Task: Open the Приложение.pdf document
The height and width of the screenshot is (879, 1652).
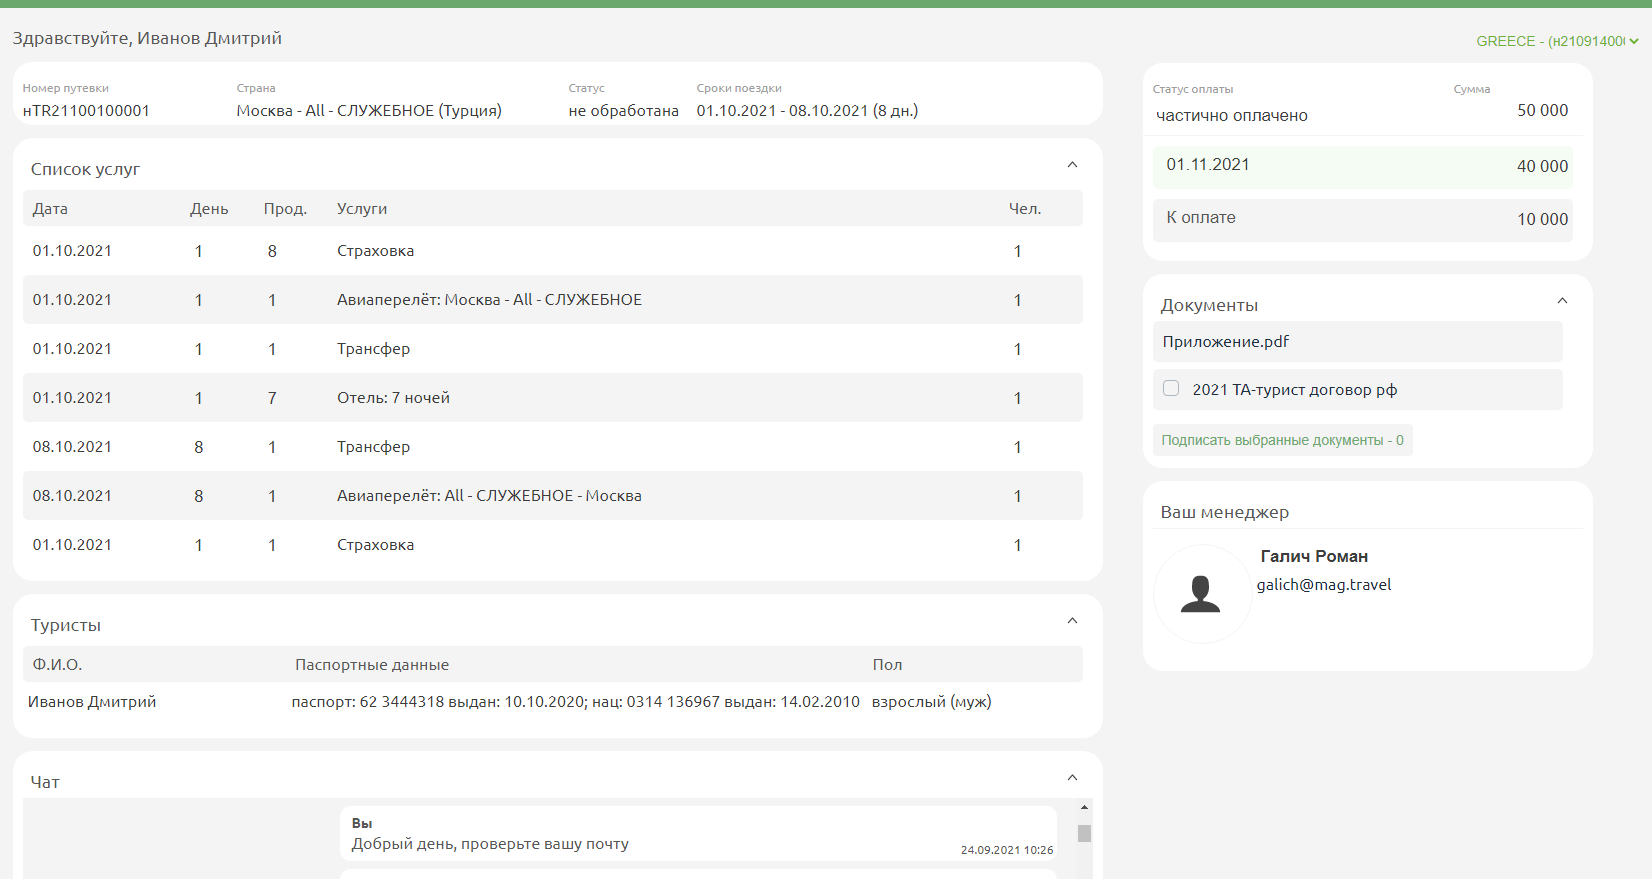Action: point(1225,342)
